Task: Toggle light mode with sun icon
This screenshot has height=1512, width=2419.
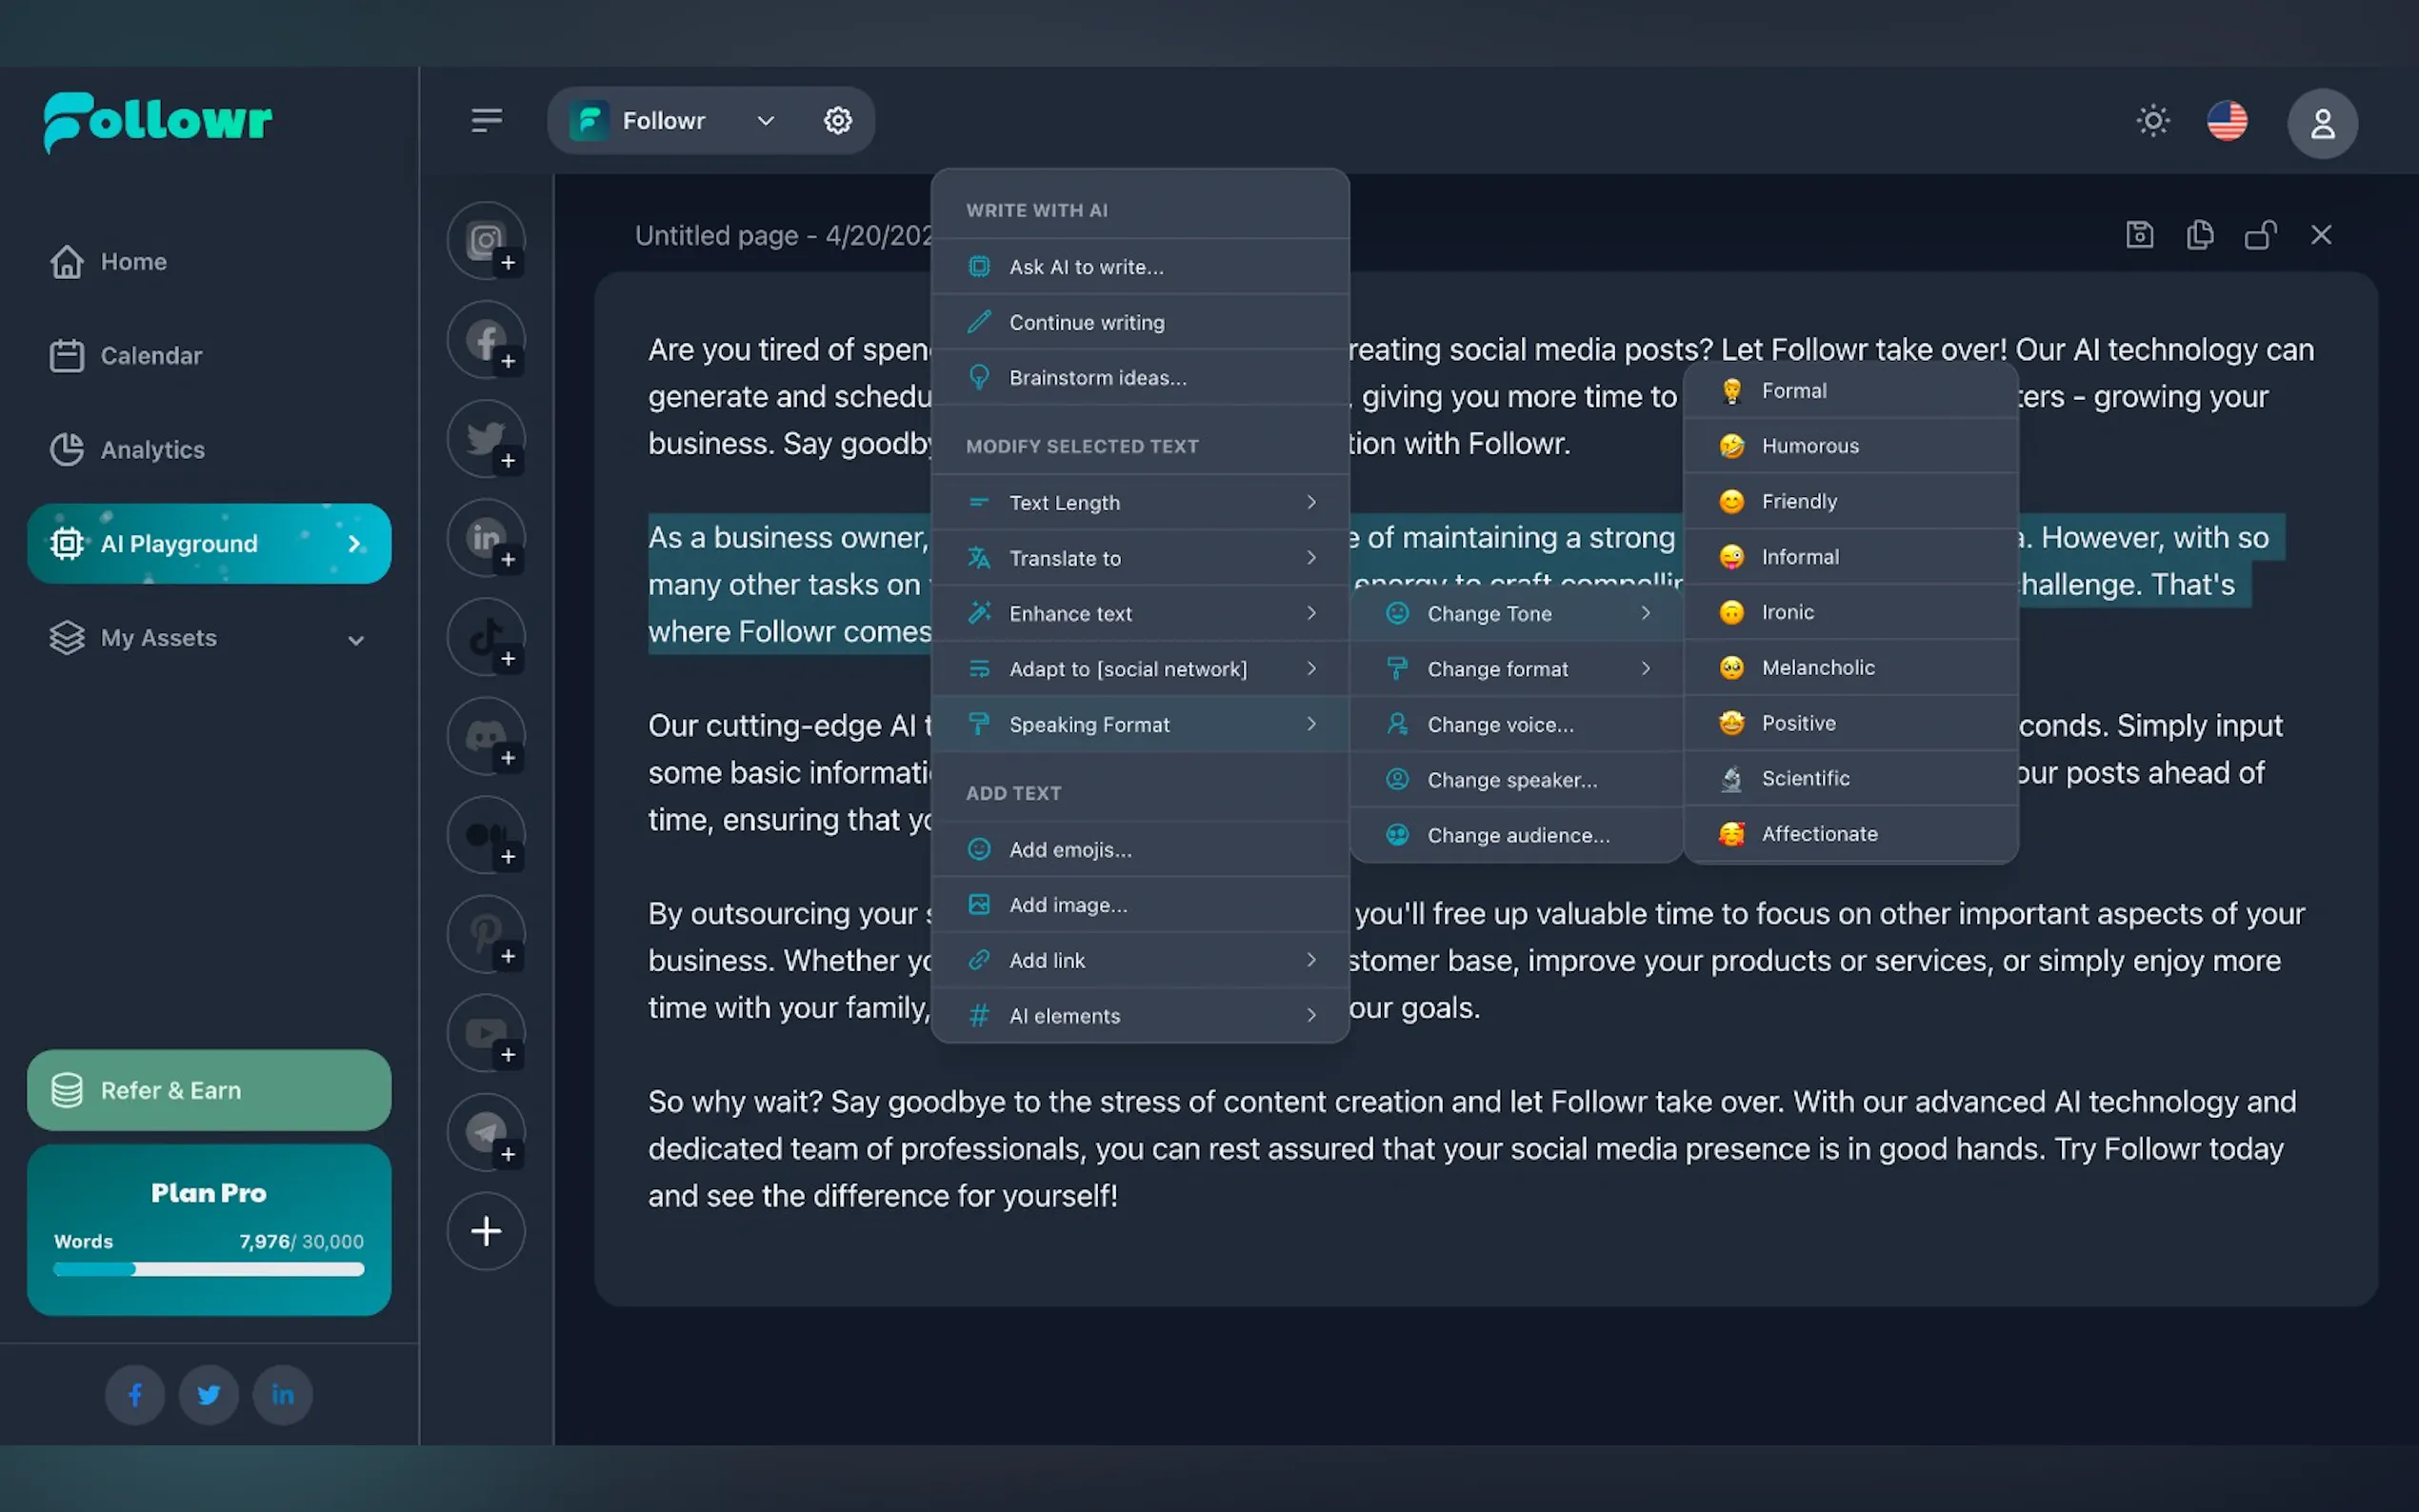Action: [x=2152, y=121]
